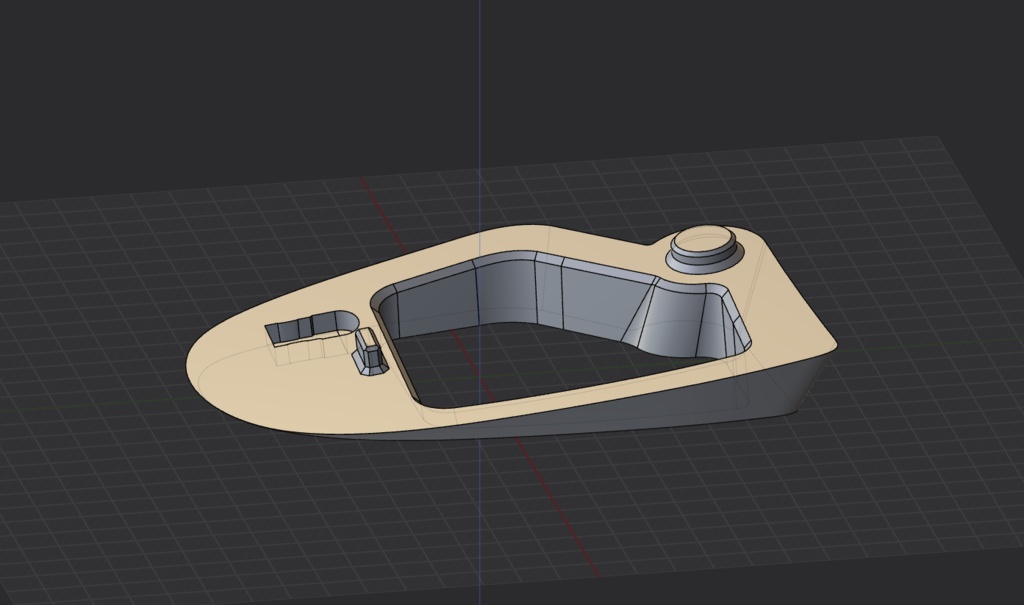Select the dark outer side wall of the model
This screenshot has width=1024, height=605.
(653, 408)
